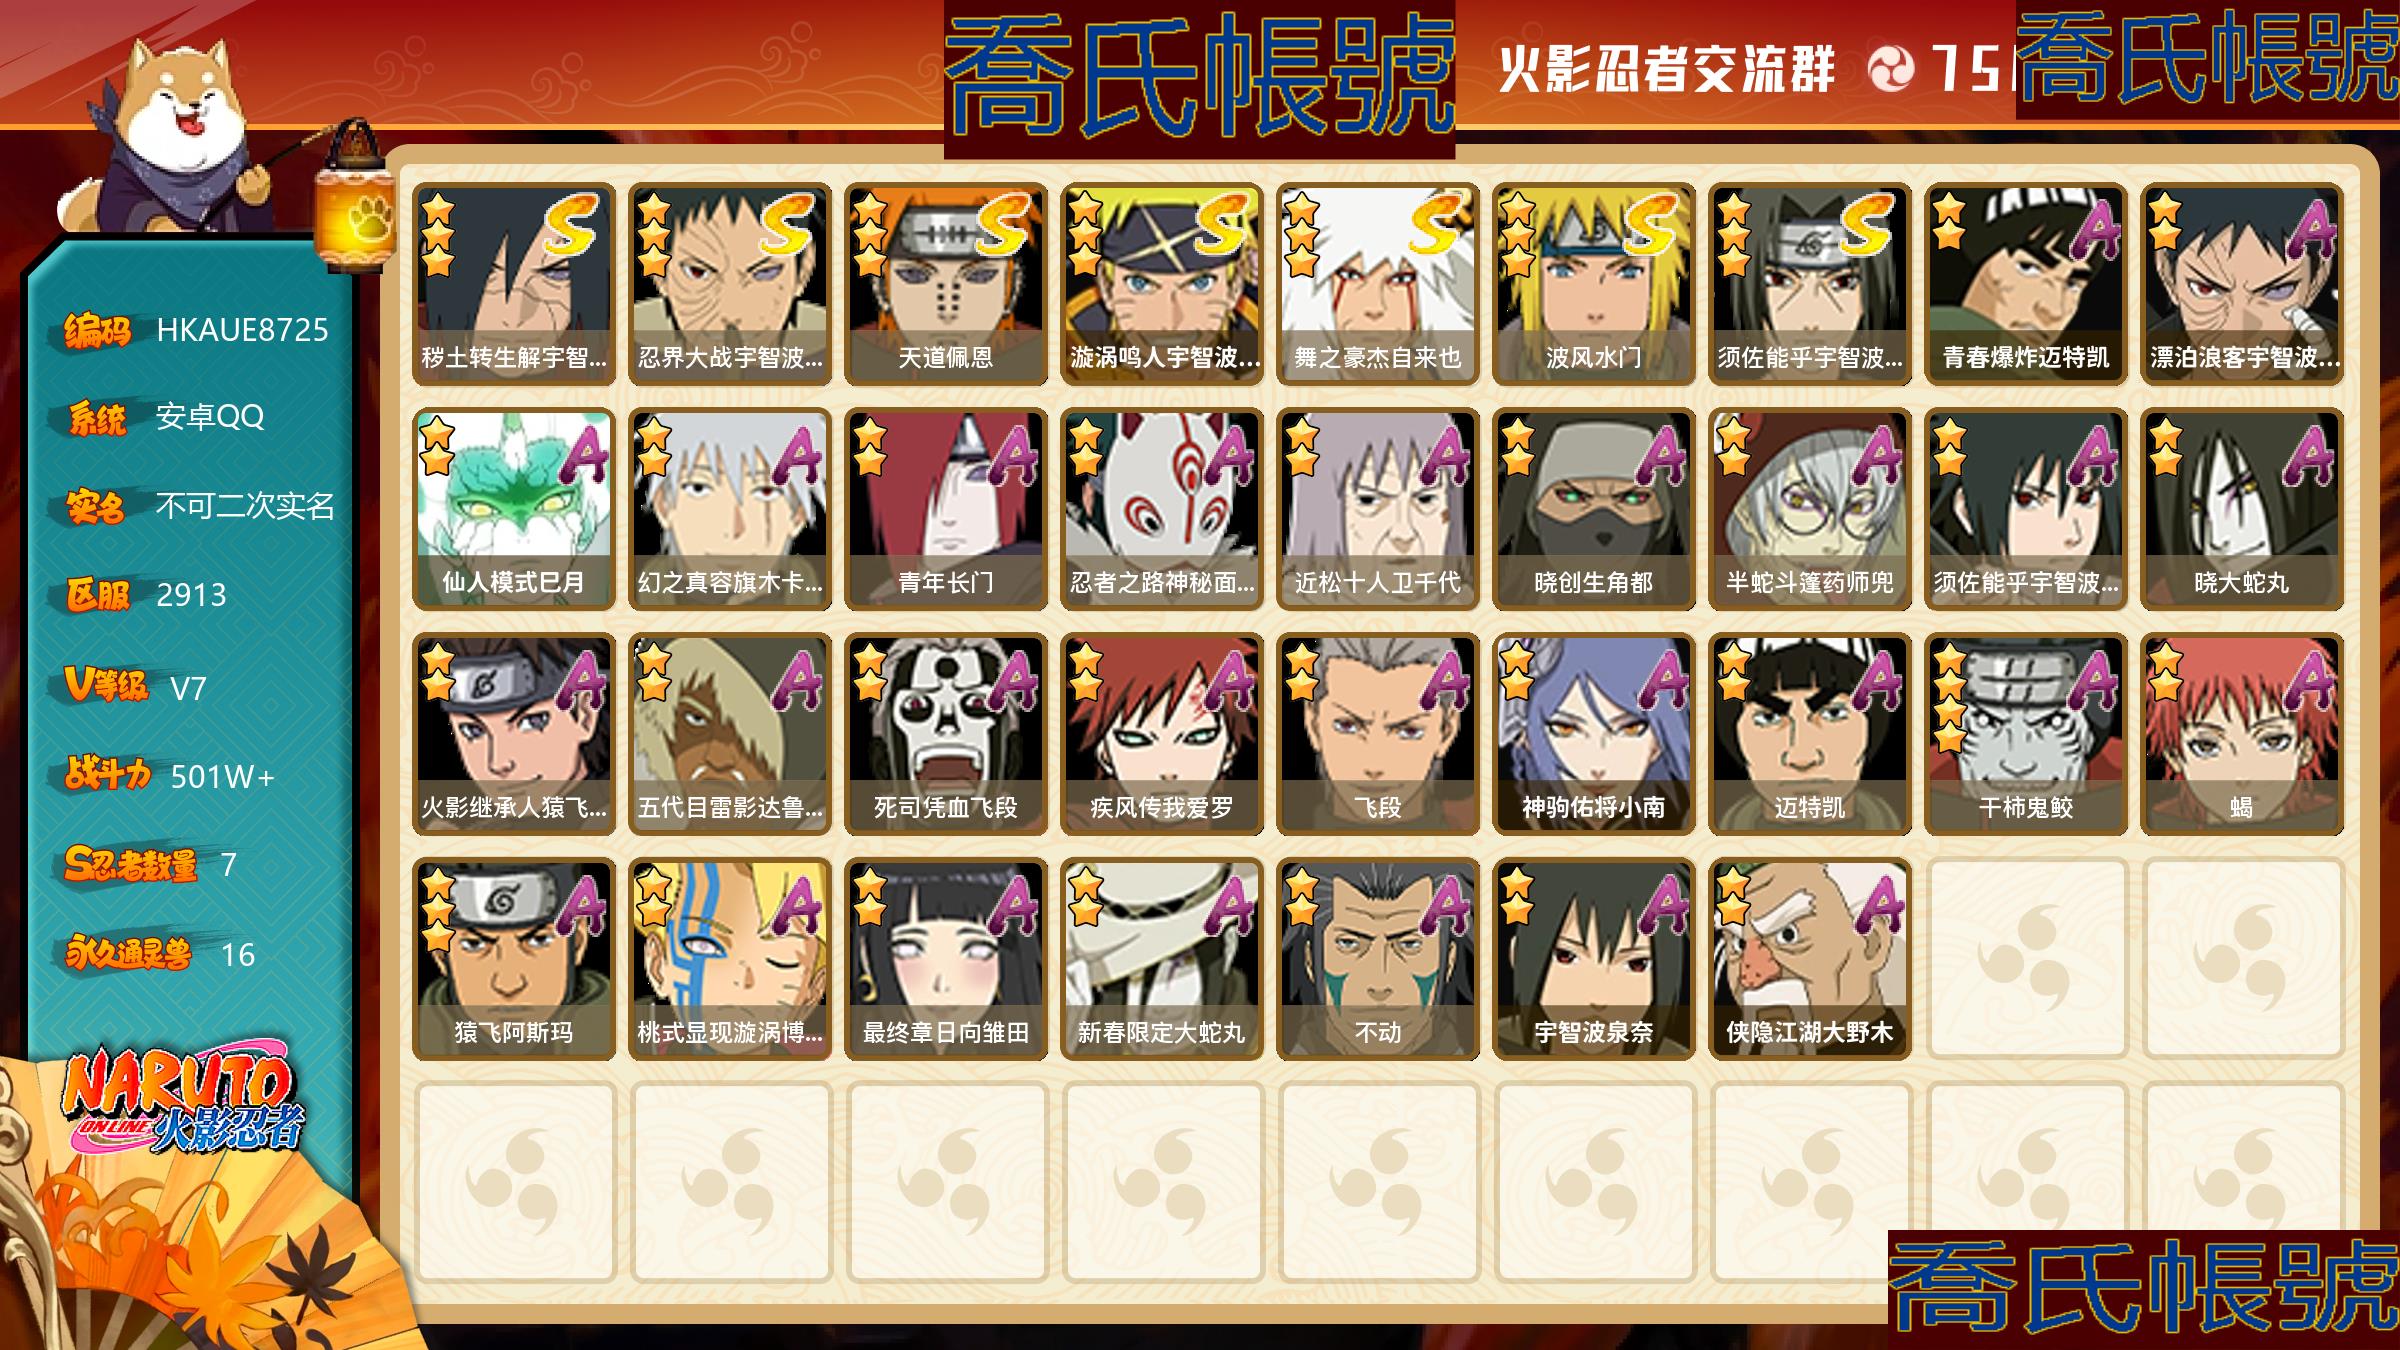
Task: Select the 蝎 character card
Action: [2241, 734]
